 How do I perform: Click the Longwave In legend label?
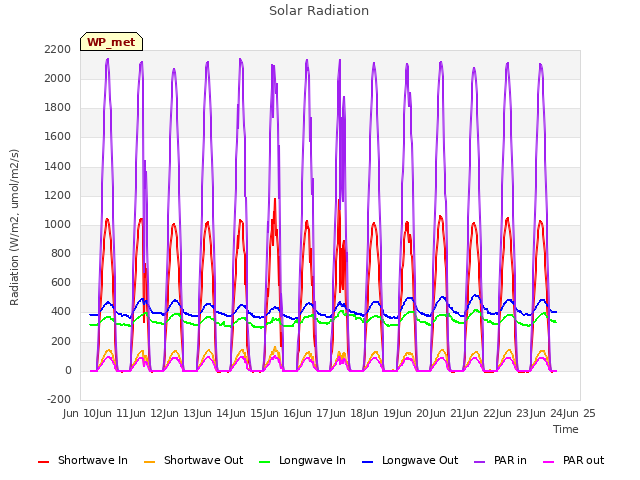312,460
